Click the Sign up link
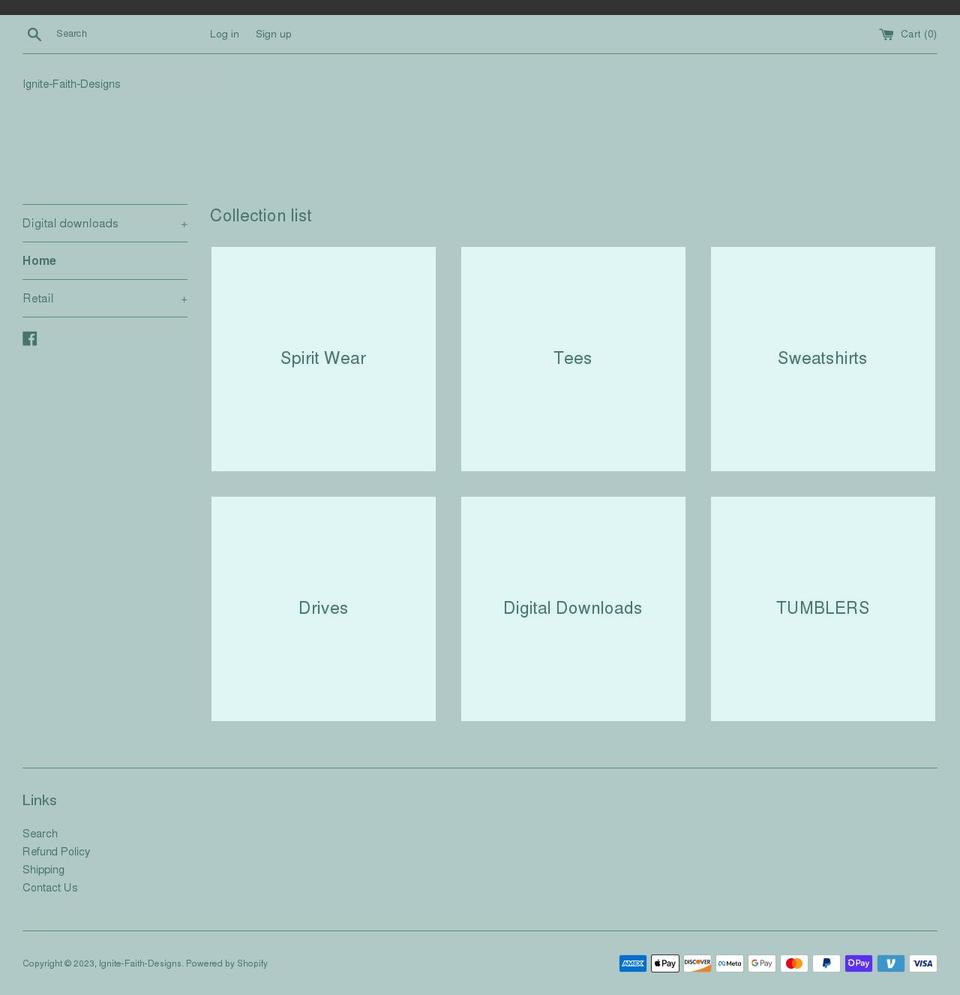 coord(273,33)
